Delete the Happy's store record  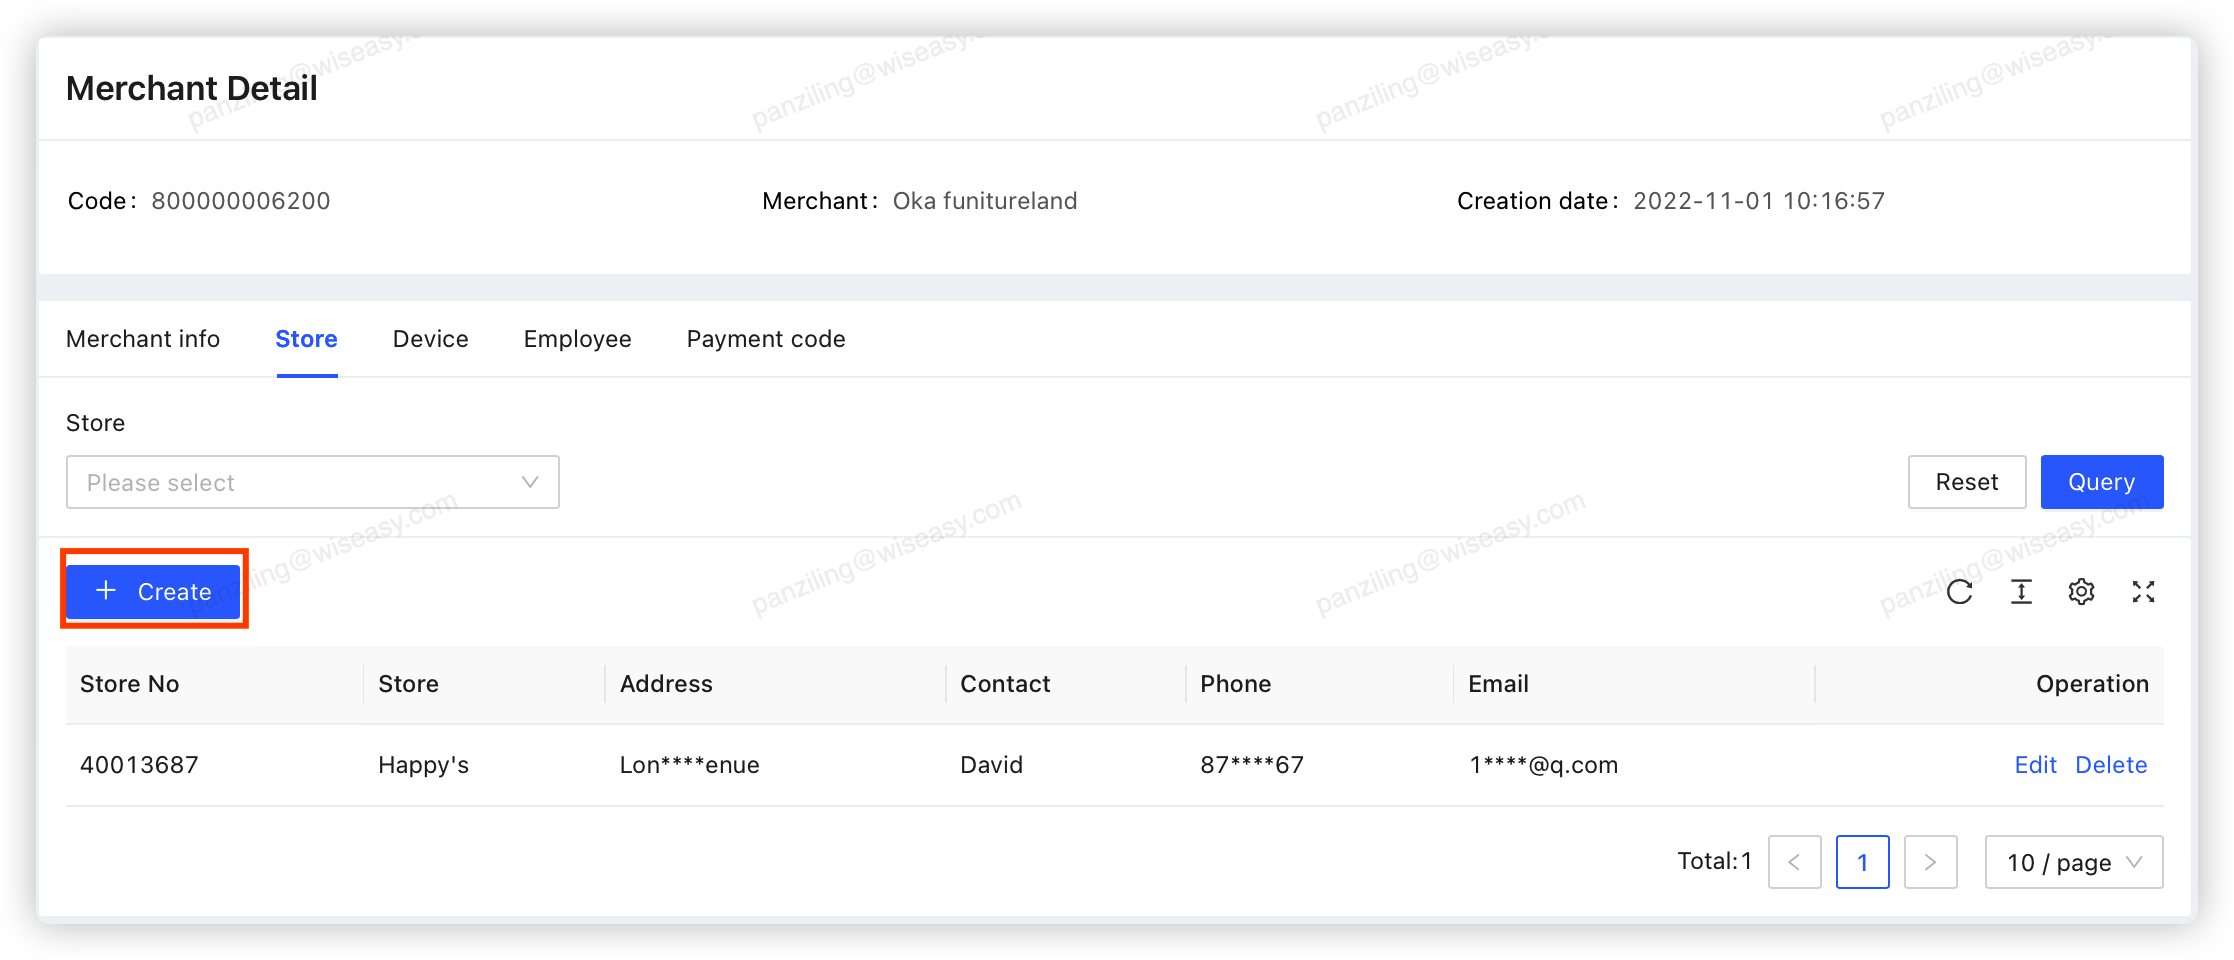pyautogui.click(x=2111, y=764)
